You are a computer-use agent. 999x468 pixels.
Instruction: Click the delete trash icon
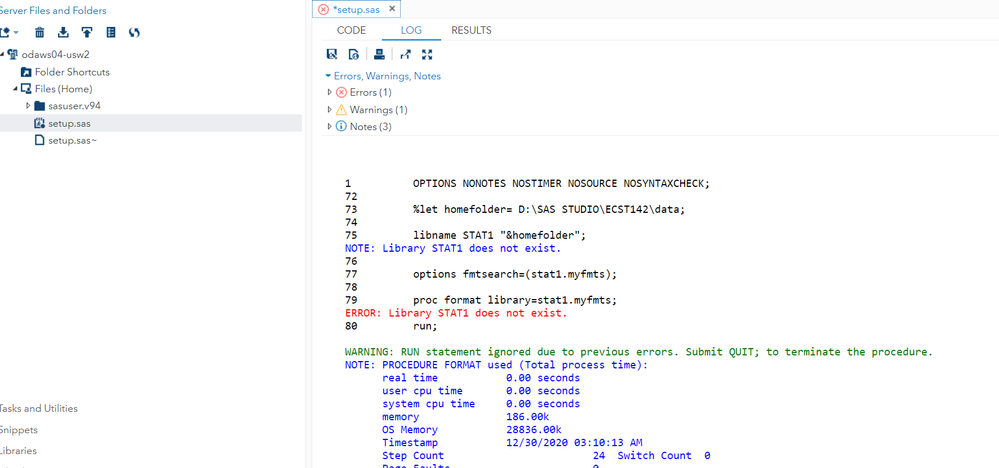[x=39, y=32]
